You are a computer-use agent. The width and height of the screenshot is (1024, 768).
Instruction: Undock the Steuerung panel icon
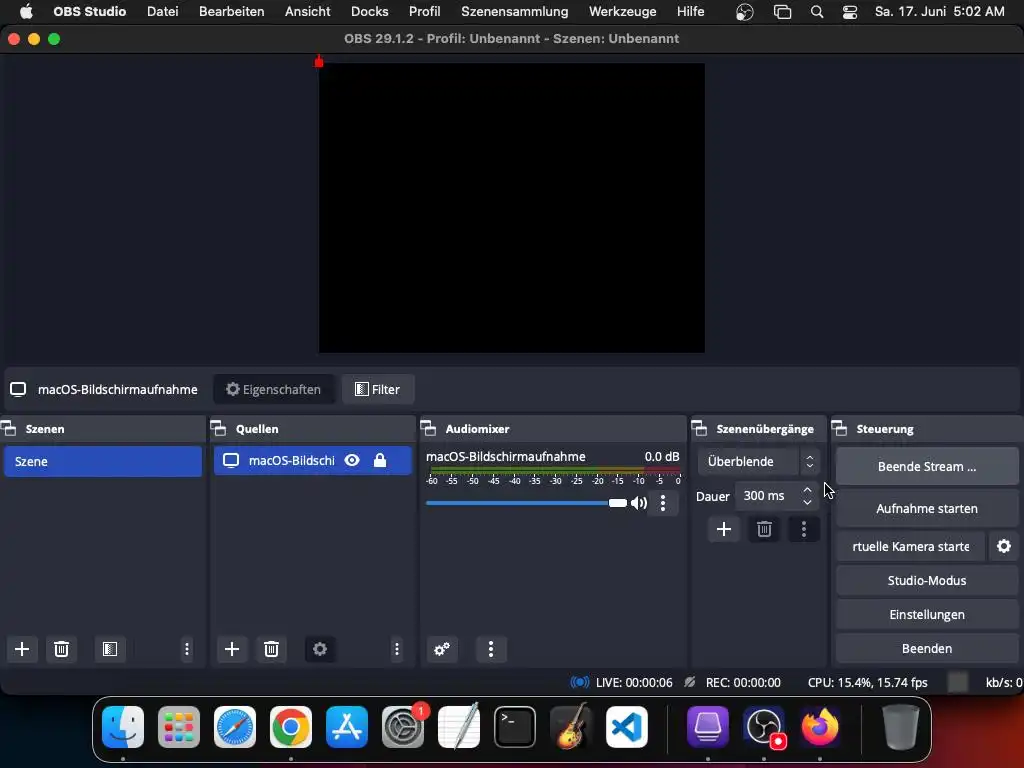(x=839, y=428)
